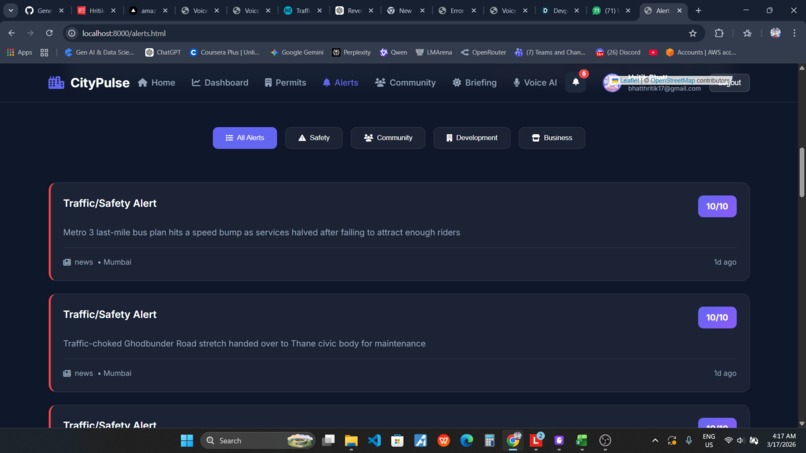The image size is (806, 453).
Task: Open File Explorer from taskbar
Action: pos(351,441)
